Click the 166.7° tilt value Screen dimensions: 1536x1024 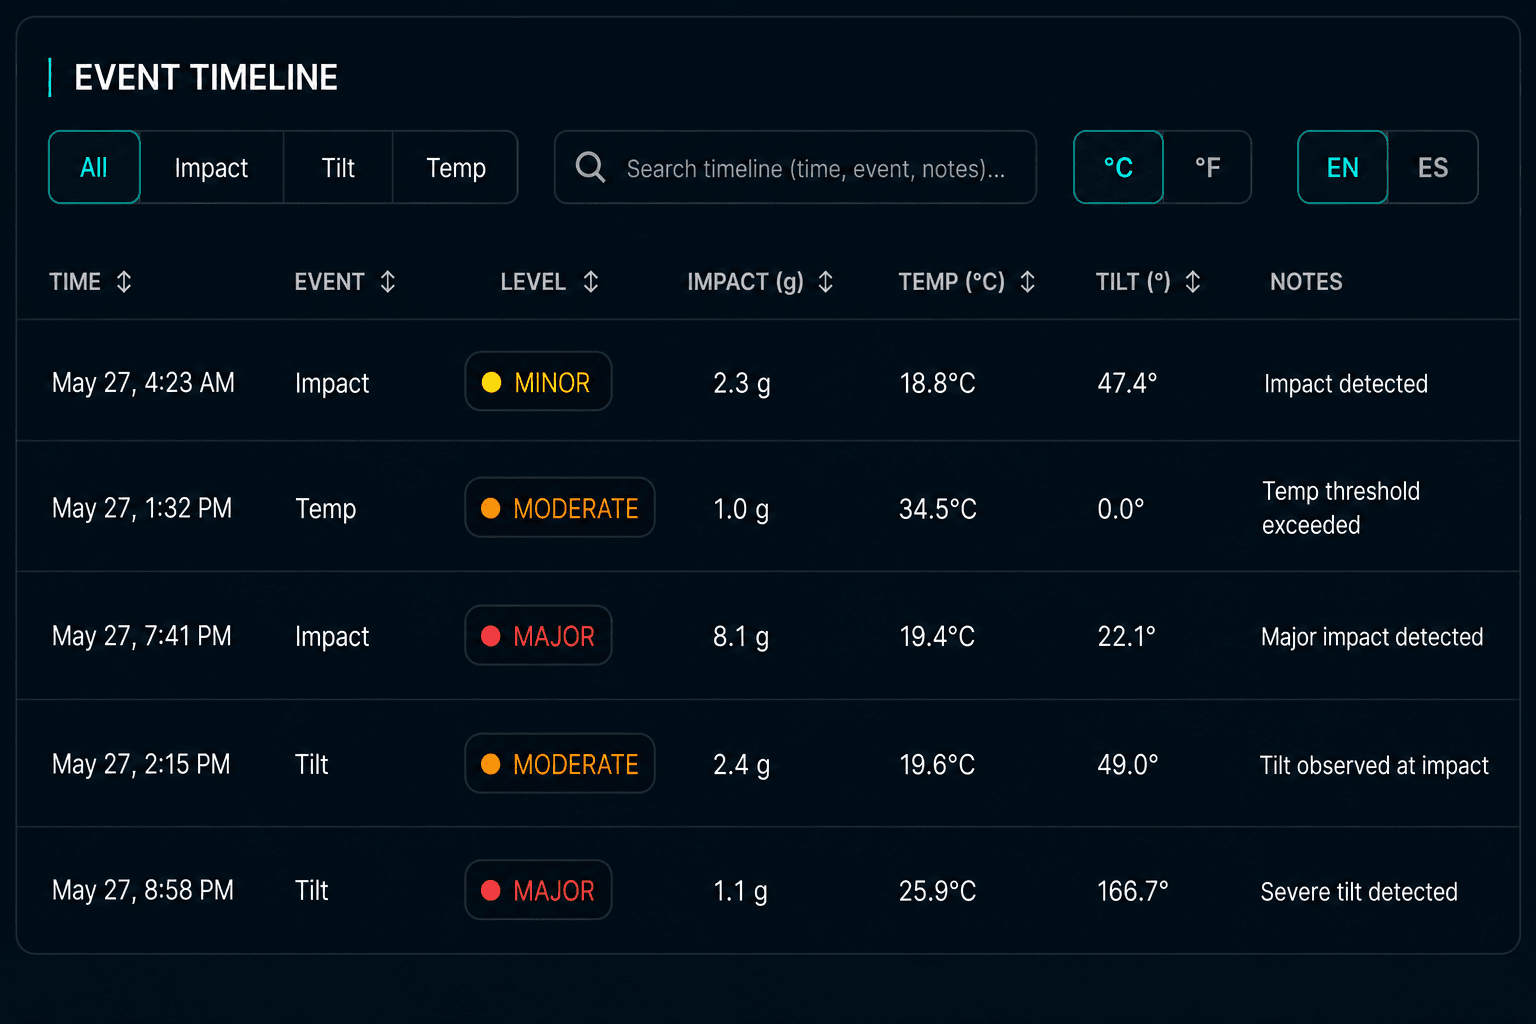[1132, 890]
